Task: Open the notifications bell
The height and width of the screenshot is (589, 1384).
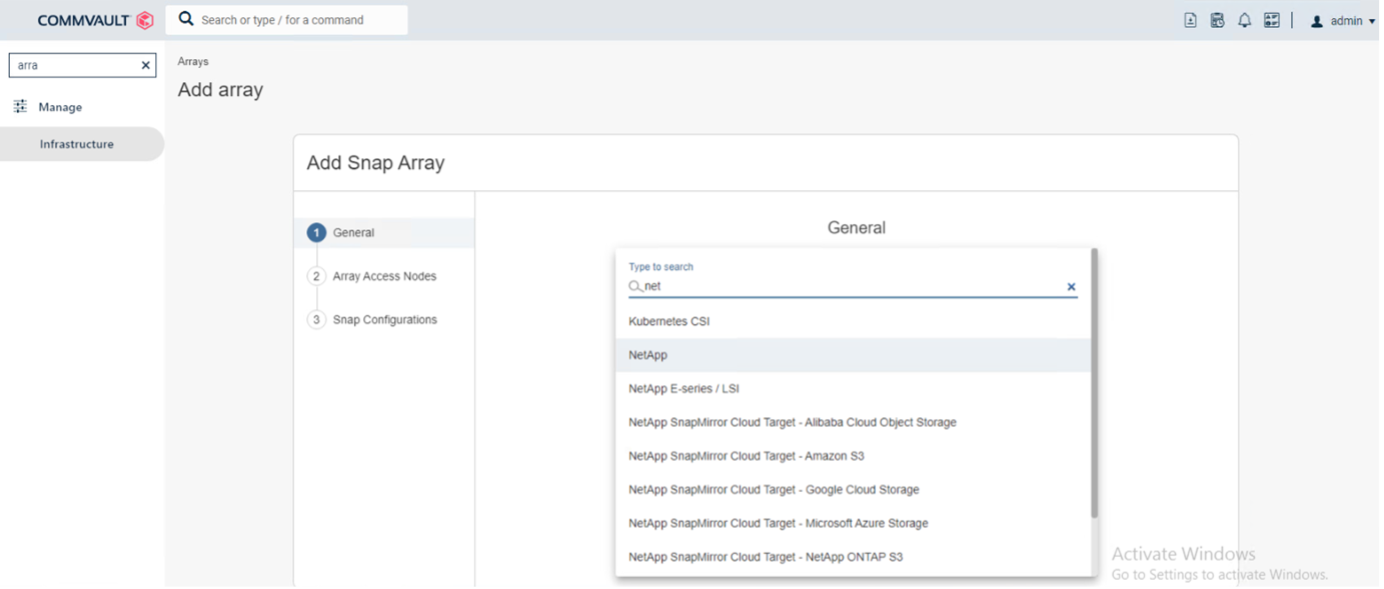Action: pyautogui.click(x=1244, y=20)
